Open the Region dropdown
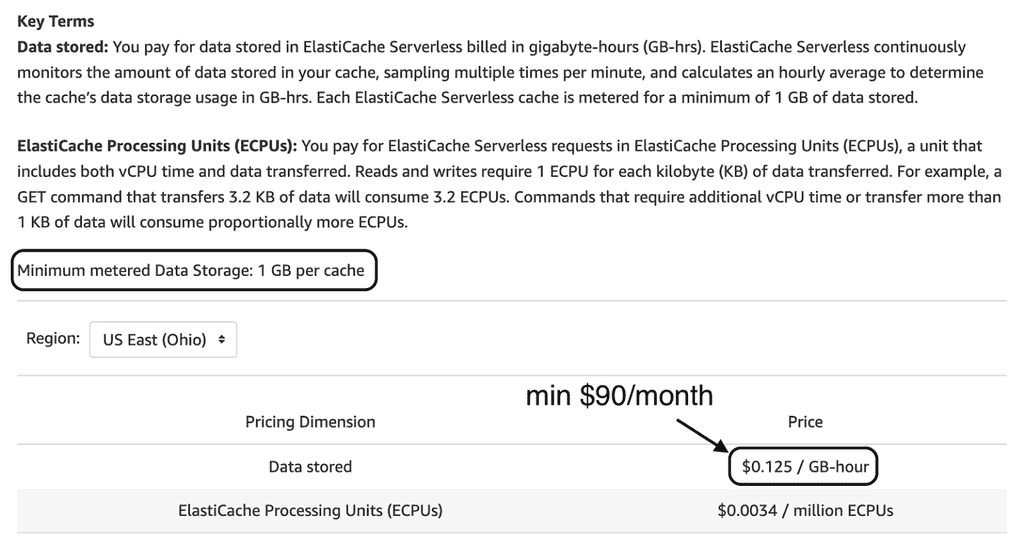Viewport: 1024px width, 546px height. tap(163, 340)
